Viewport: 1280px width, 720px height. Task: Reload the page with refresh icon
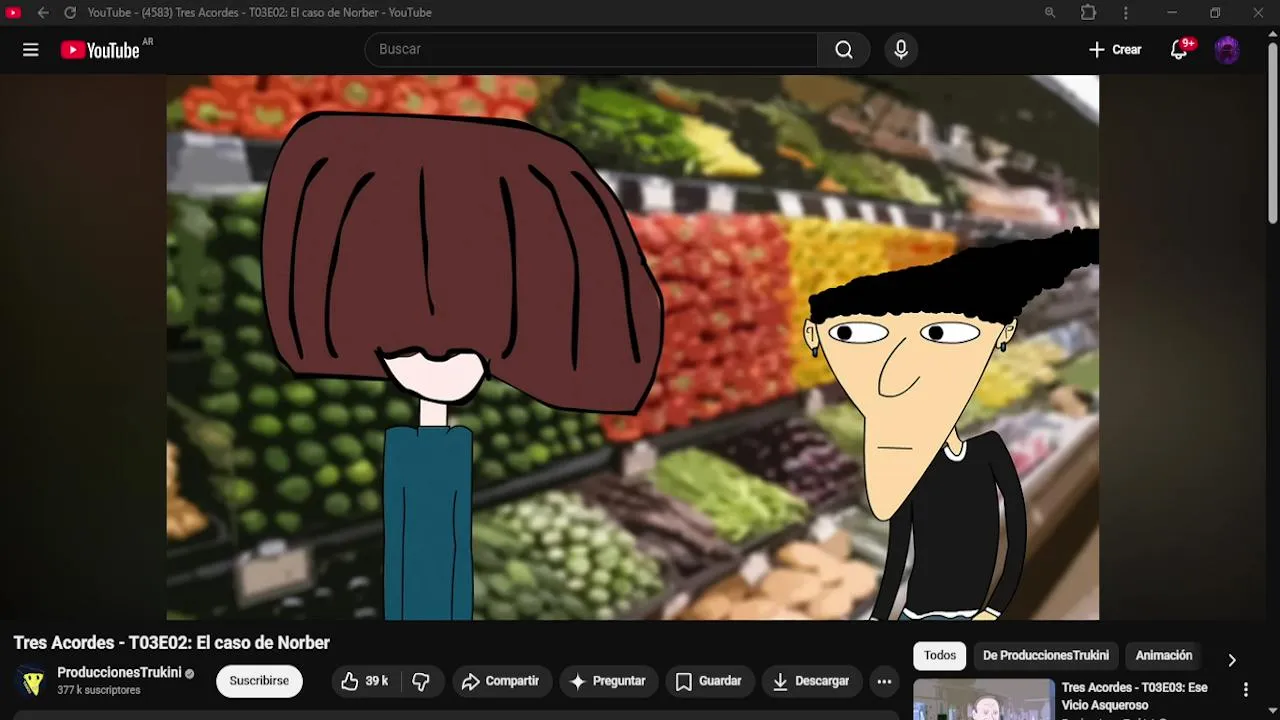pyautogui.click(x=70, y=13)
